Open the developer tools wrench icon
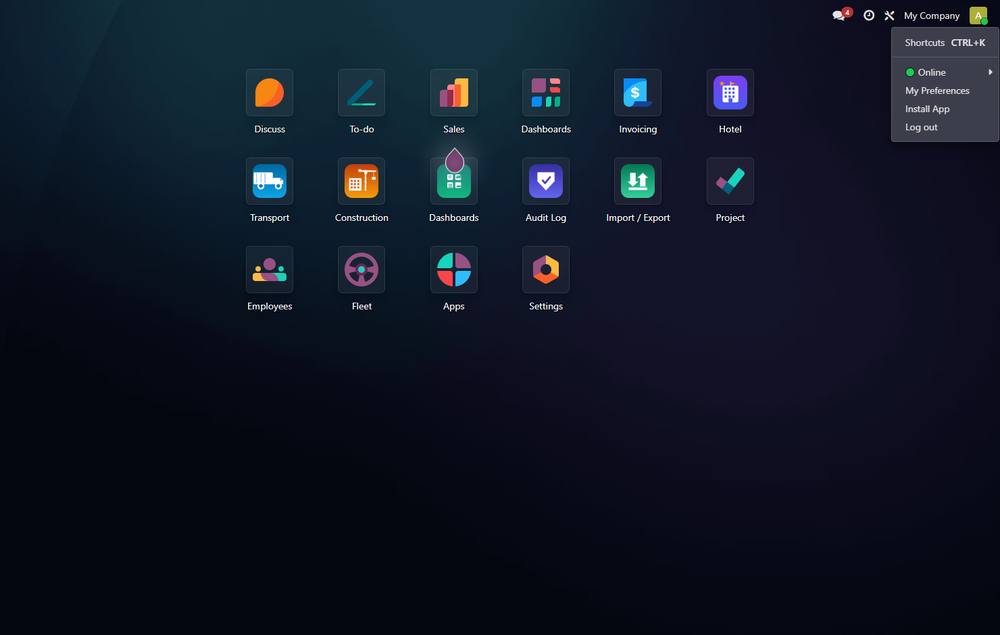This screenshot has width=1000, height=635. pos(889,15)
